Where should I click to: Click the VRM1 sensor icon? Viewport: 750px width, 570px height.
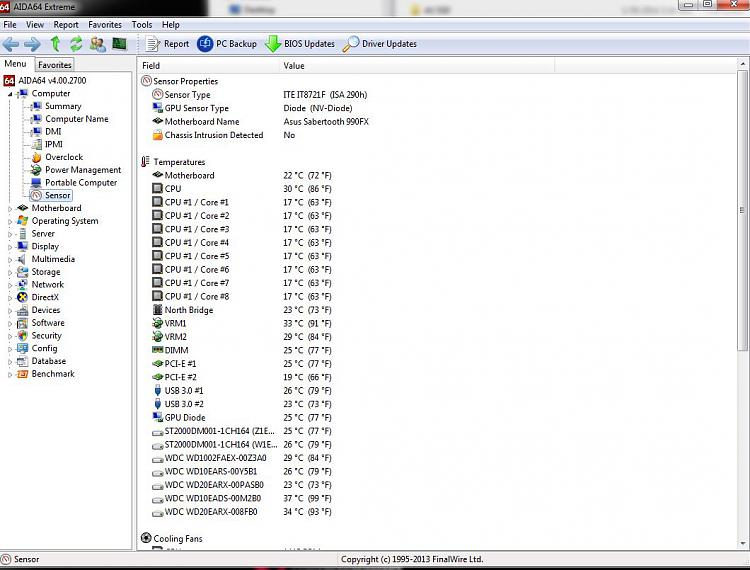[x=157, y=323]
